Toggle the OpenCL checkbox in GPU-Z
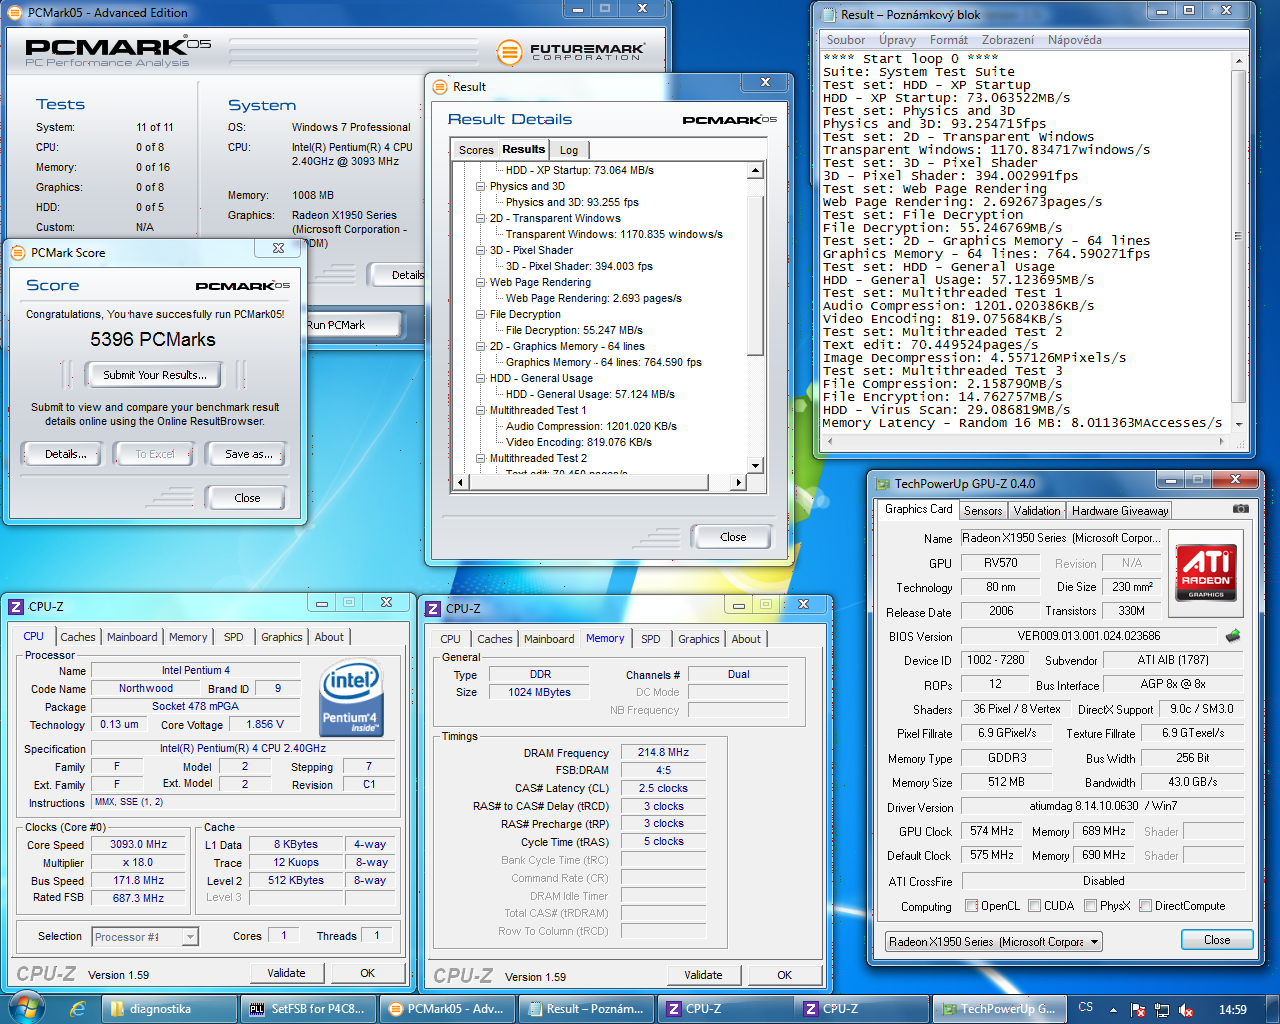The height and width of the screenshot is (1024, 1280). [x=971, y=906]
